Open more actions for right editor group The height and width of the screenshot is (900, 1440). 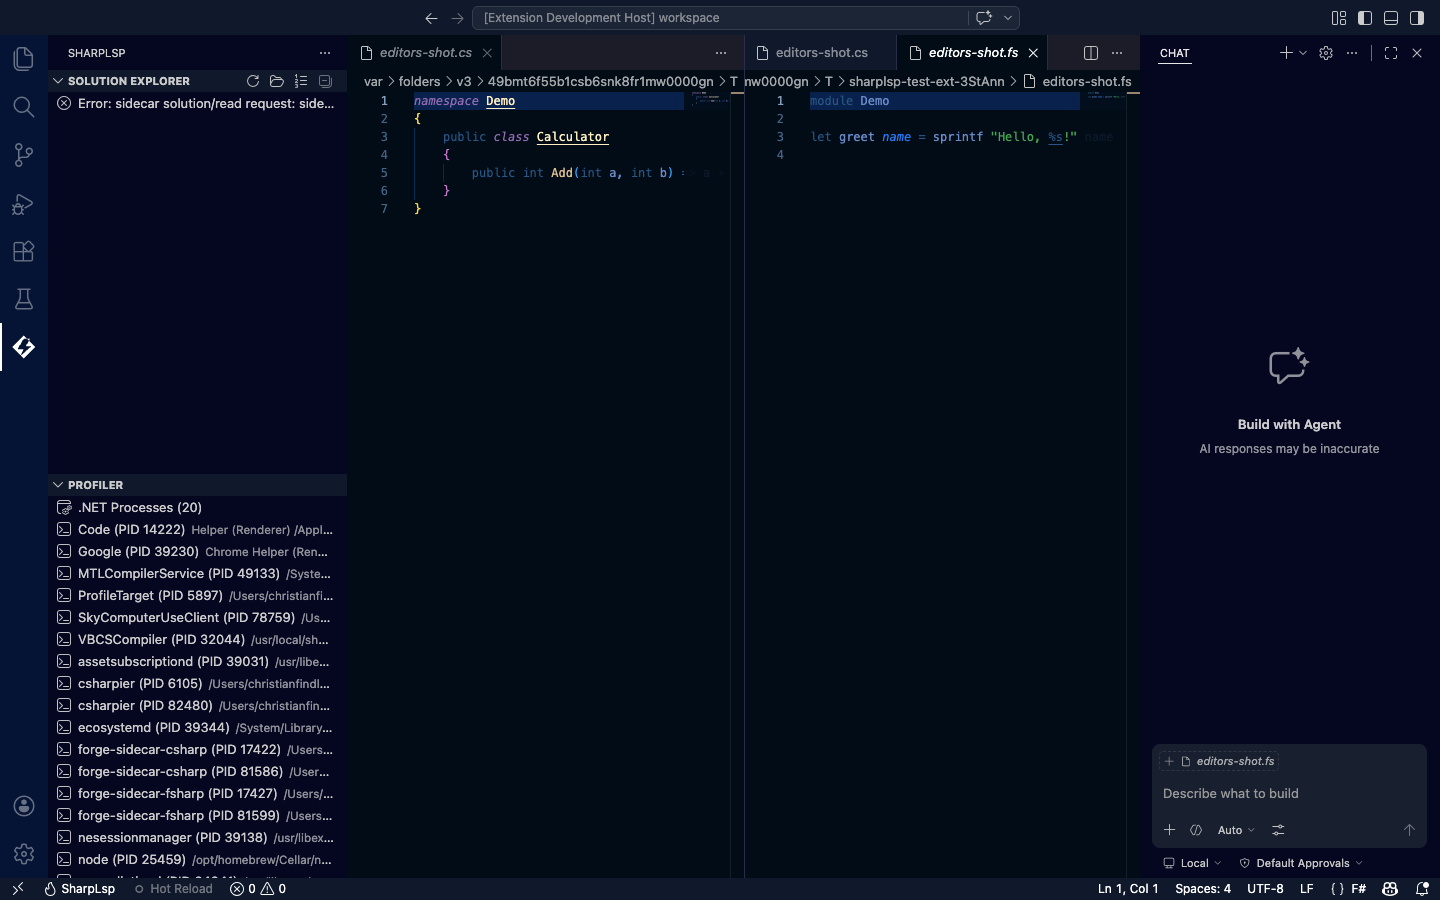coord(1117,53)
